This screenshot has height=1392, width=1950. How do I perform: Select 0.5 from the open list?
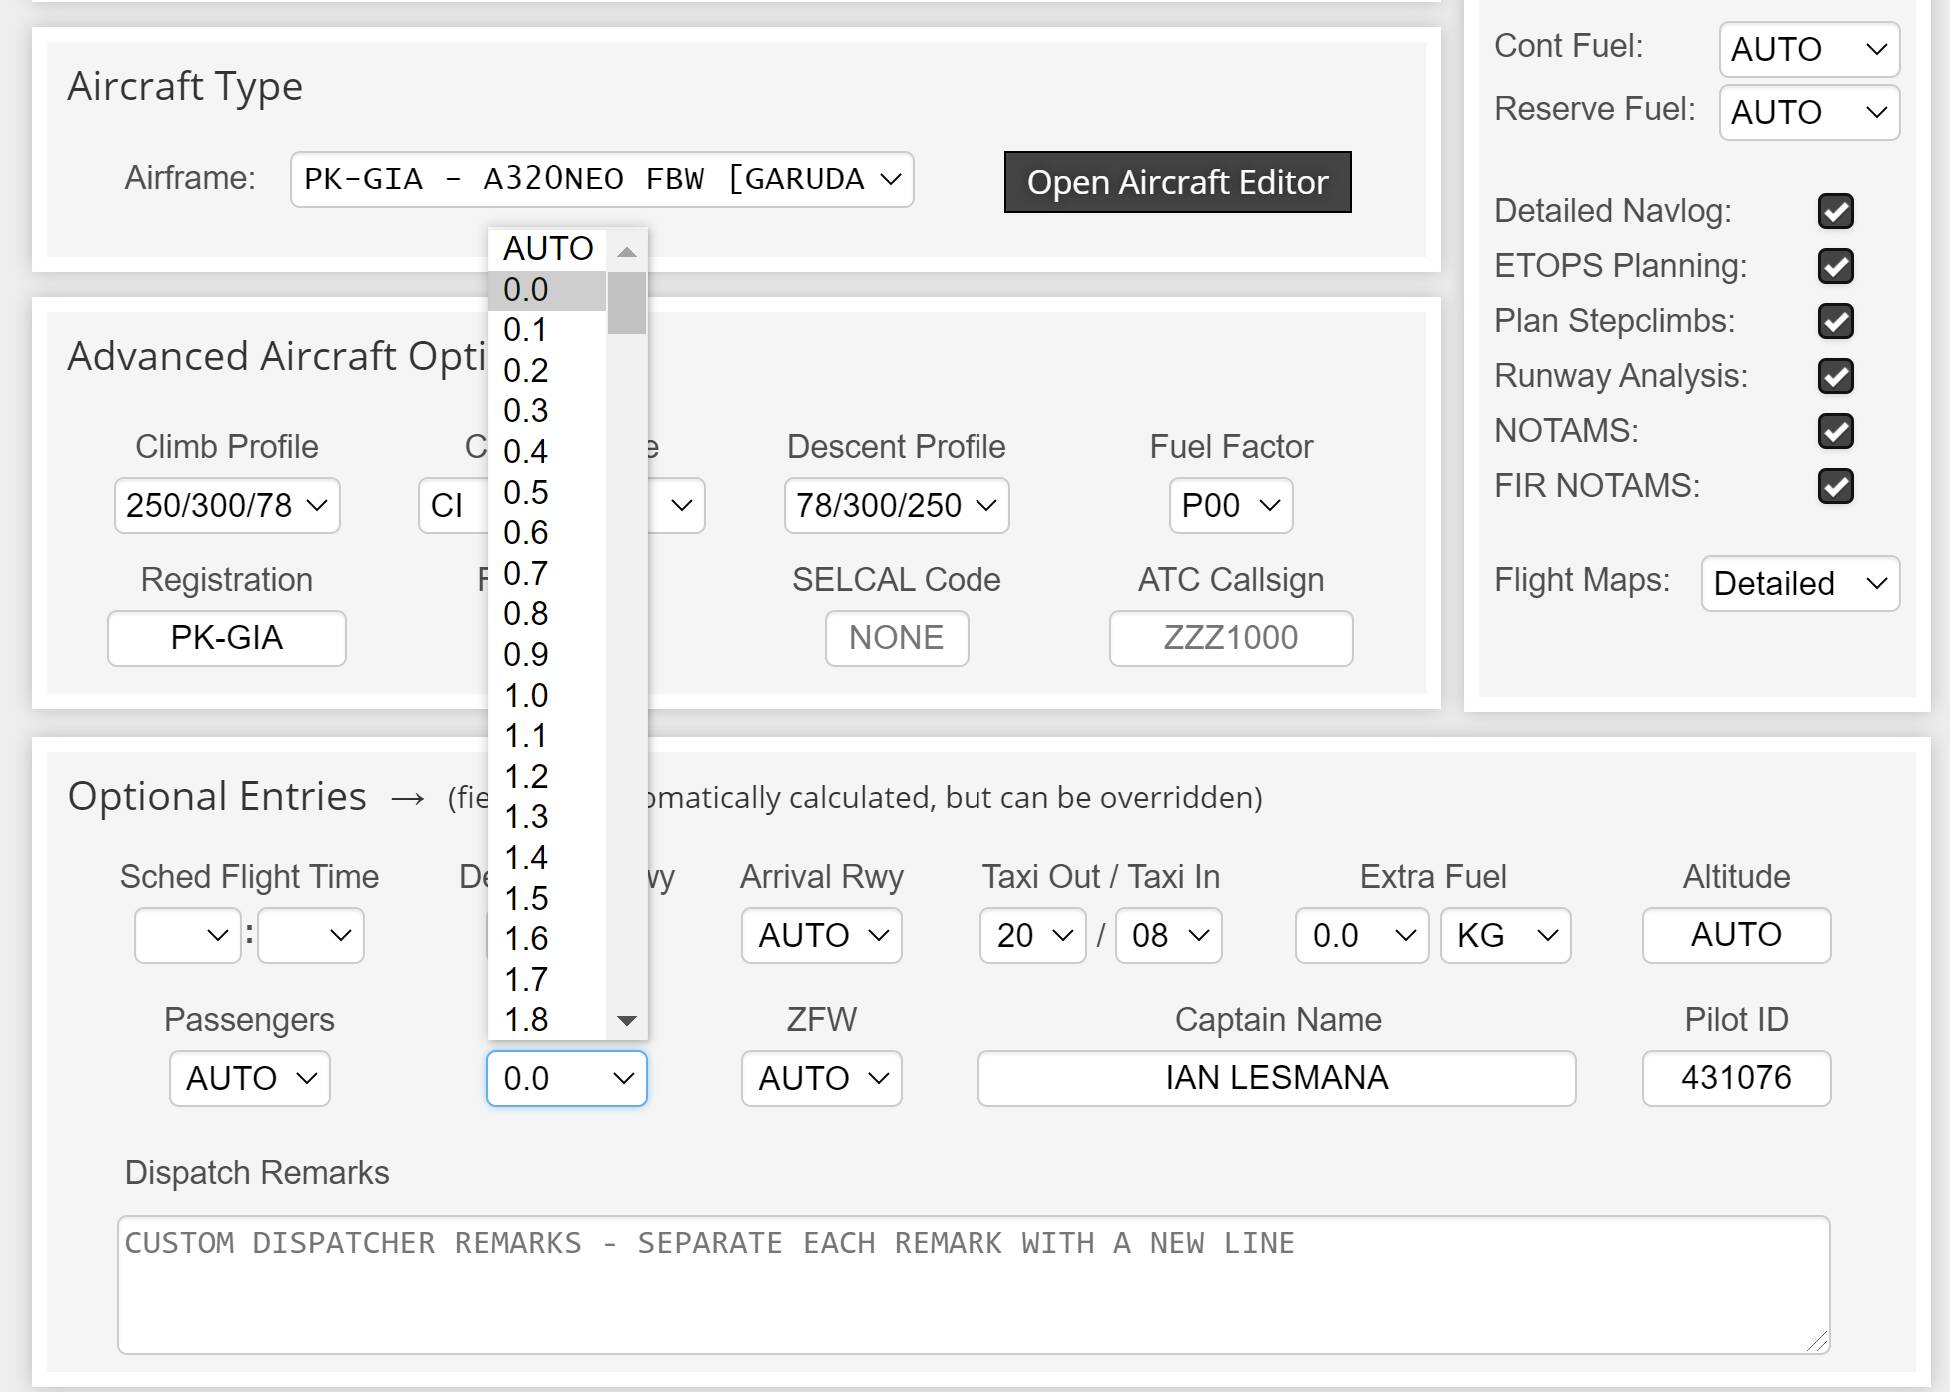(527, 493)
